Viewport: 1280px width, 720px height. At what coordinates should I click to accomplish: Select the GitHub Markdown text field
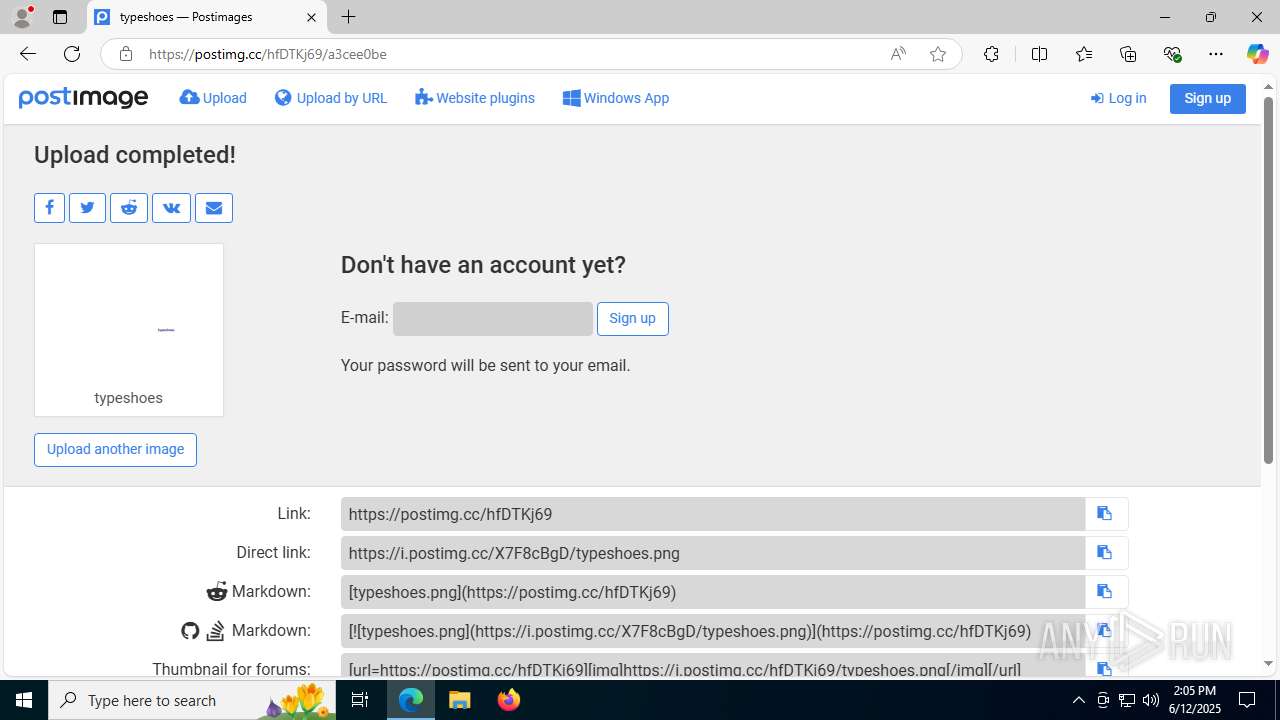tap(713, 631)
